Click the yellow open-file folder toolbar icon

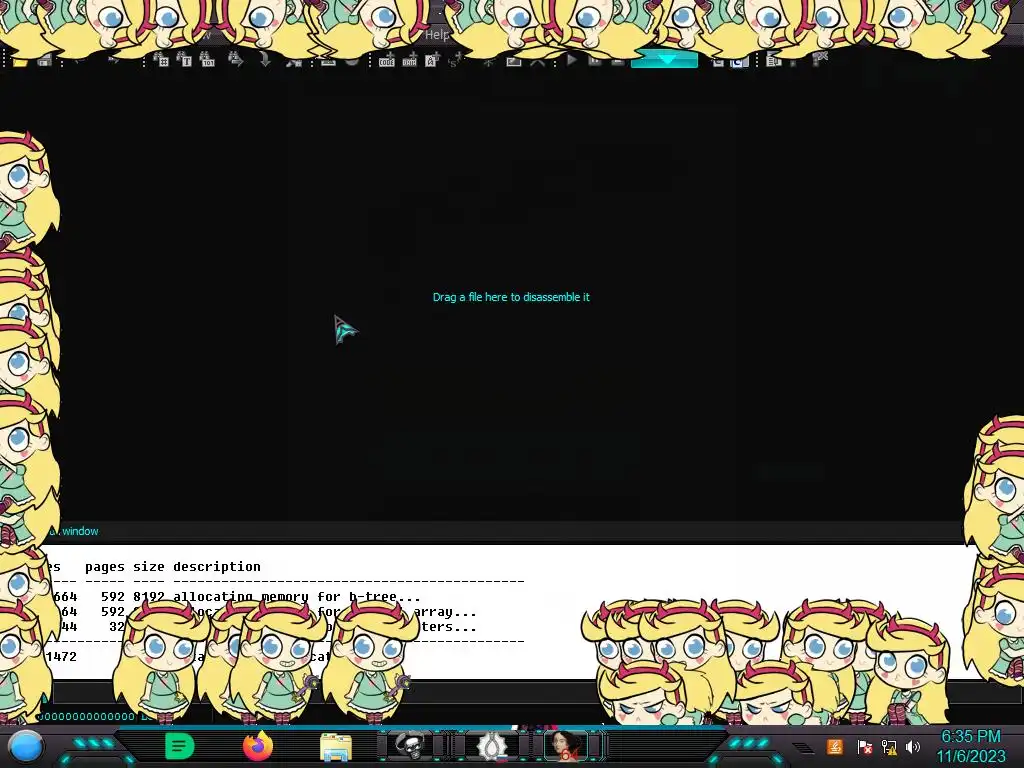pos(20,61)
